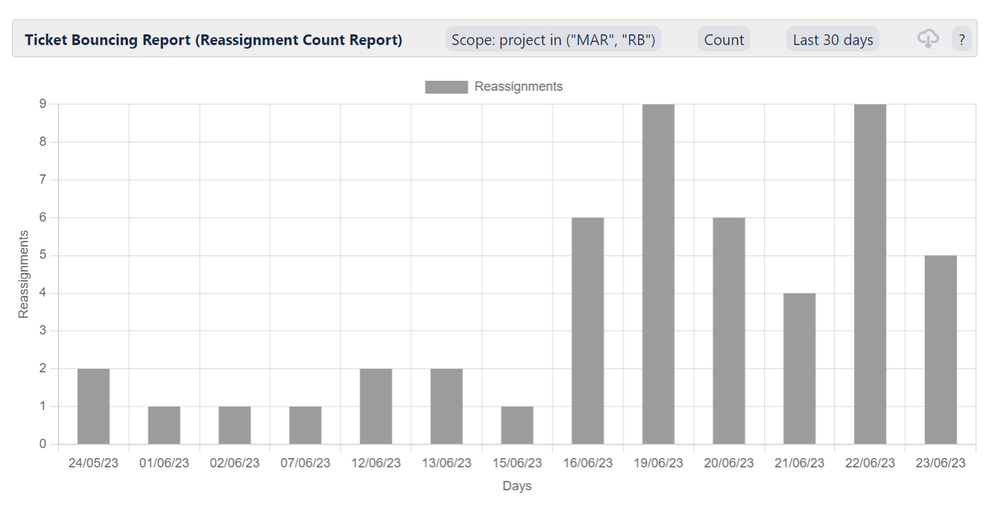Select the bar for 15/06/23
The width and height of the screenshot is (999, 526).
(x=517, y=425)
